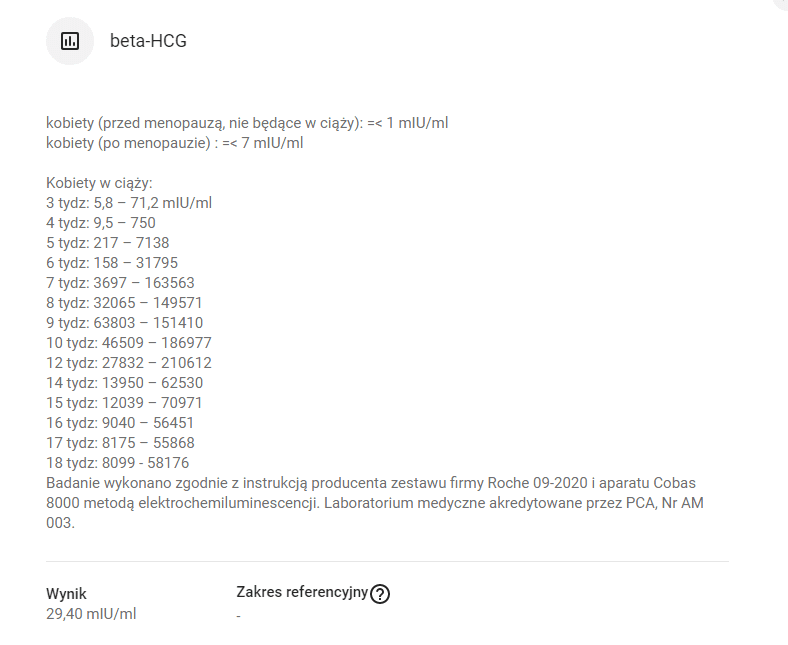The image size is (788, 645).
Task: Click the '7 tydz: 3697 – 163563' row
Action: click(x=120, y=283)
